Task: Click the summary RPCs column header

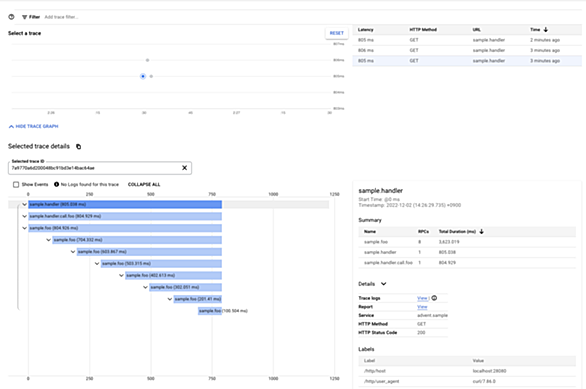Action: (x=423, y=232)
